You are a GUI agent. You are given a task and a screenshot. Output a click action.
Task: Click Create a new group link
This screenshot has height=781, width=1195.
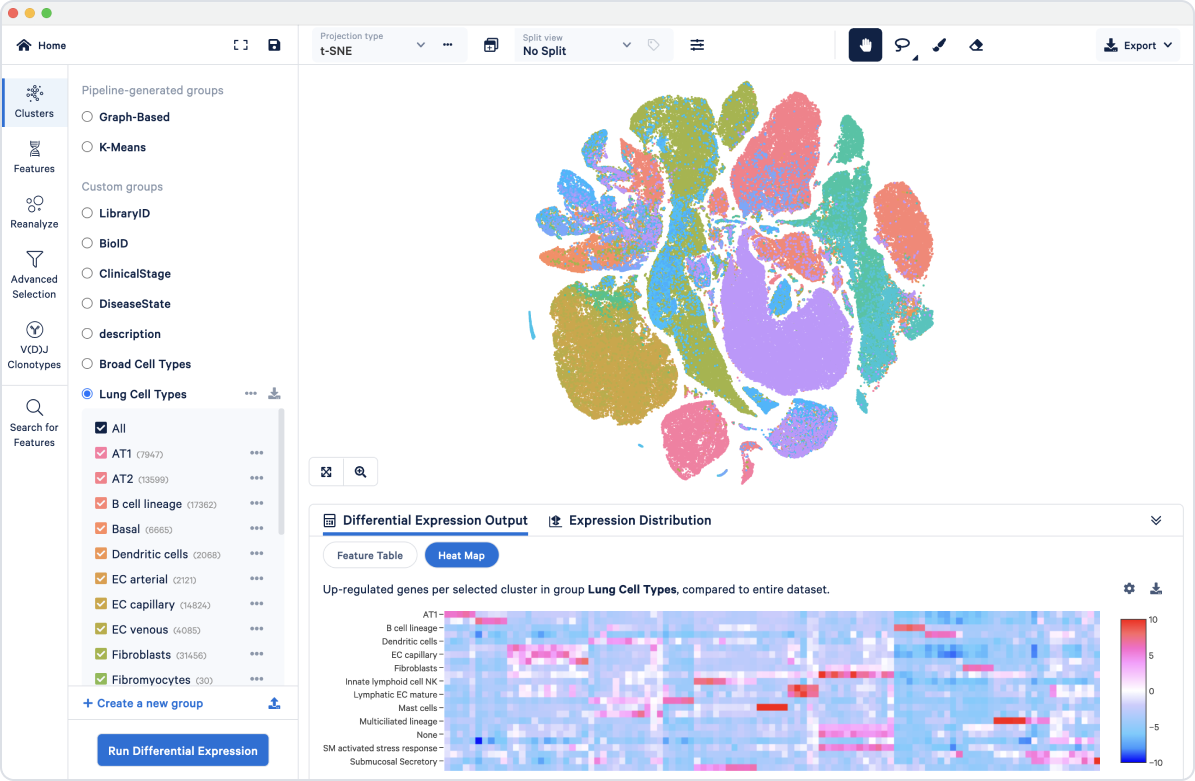(143, 703)
